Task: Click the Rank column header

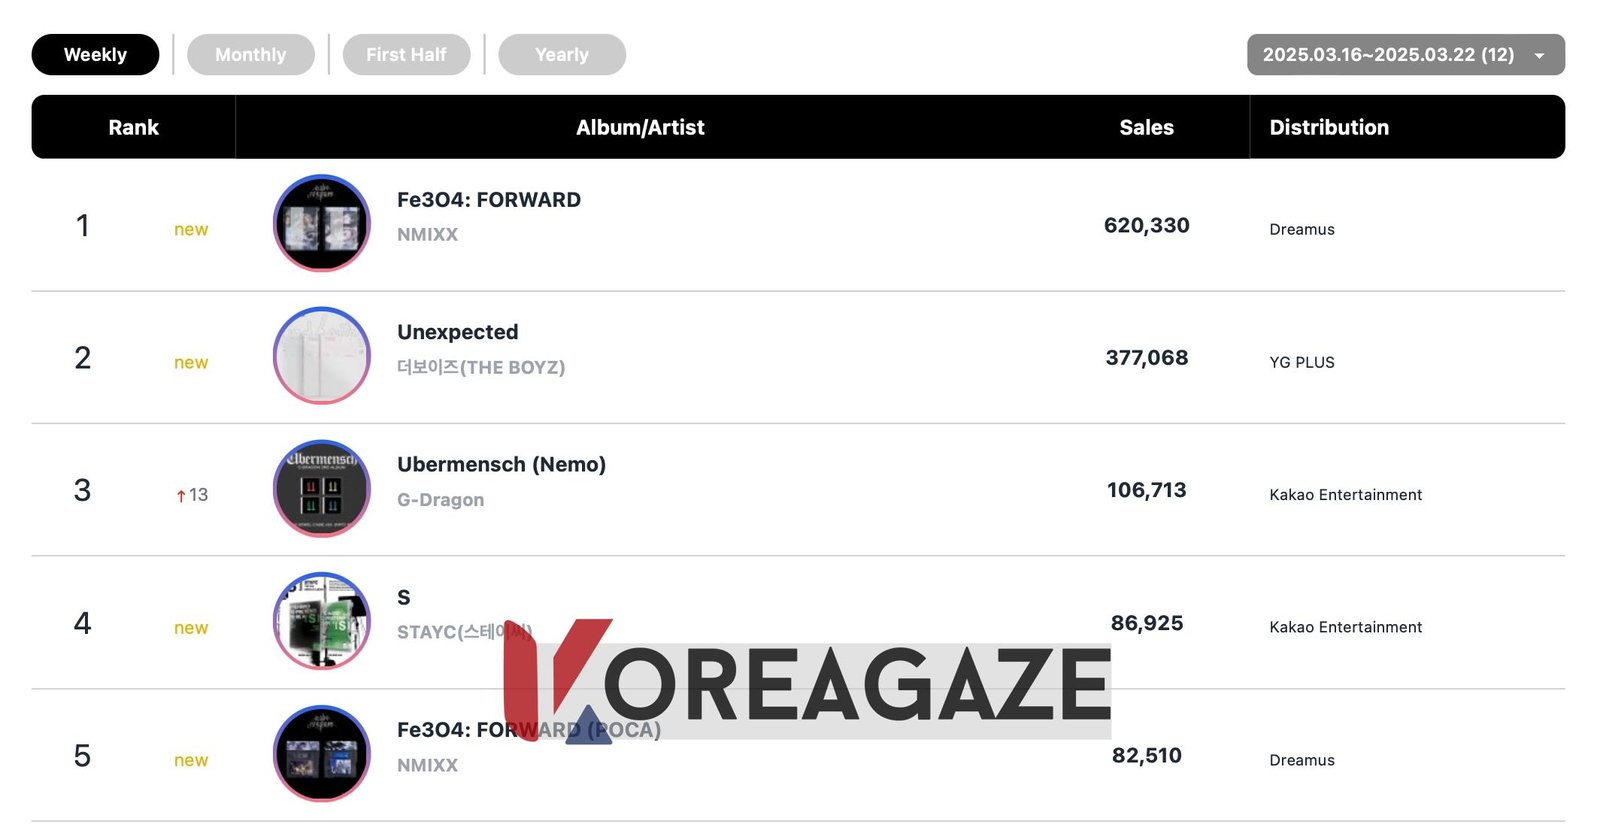Action: [133, 128]
